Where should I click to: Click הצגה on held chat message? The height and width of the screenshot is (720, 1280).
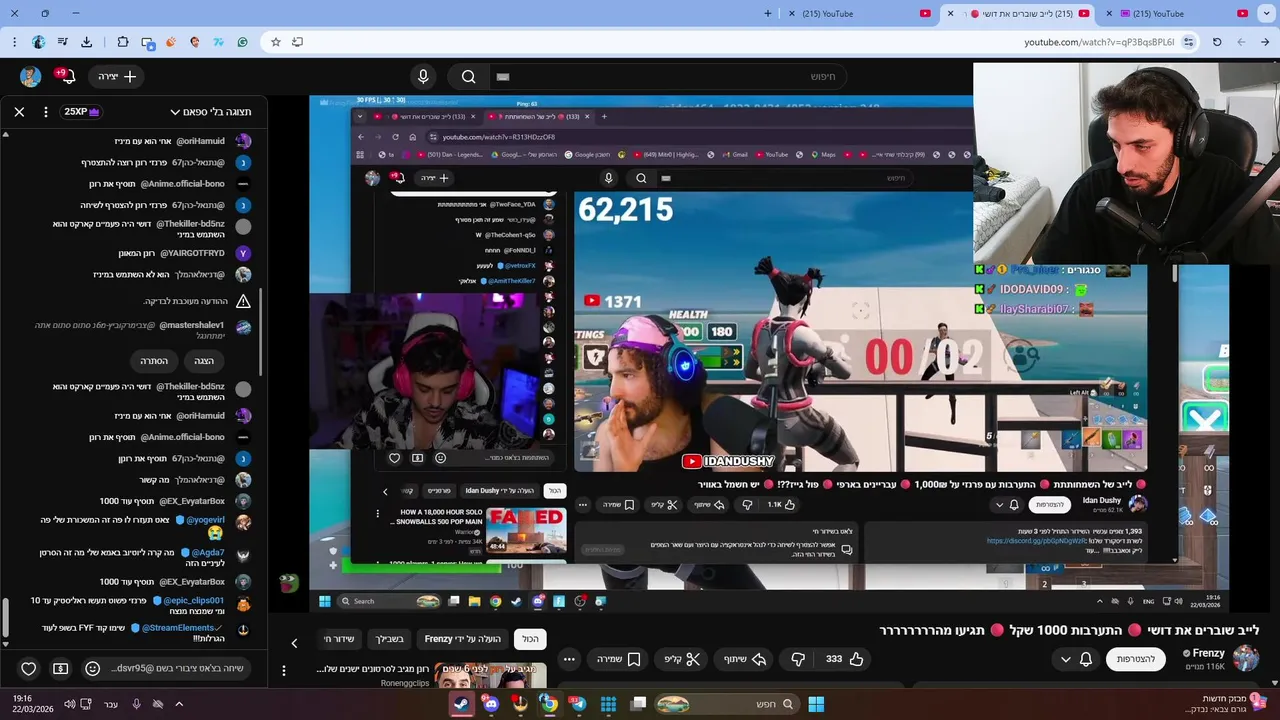[204, 361]
